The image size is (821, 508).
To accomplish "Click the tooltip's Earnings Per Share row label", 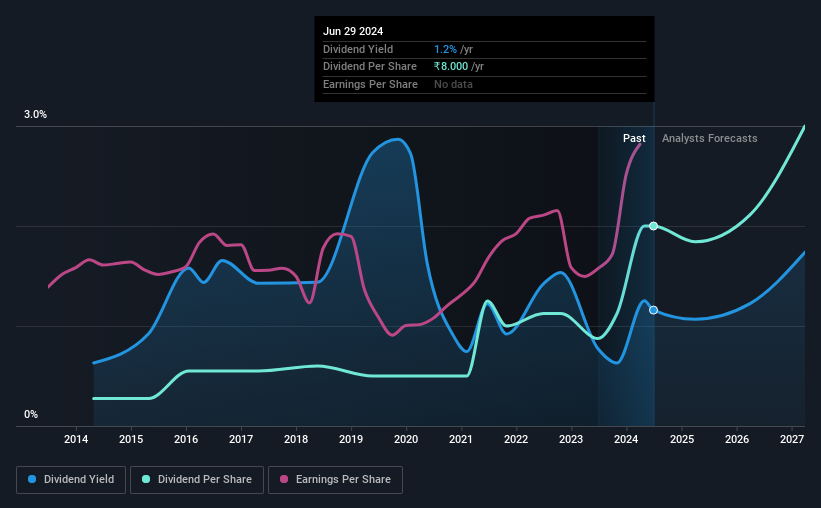I will tap(370, 84).
